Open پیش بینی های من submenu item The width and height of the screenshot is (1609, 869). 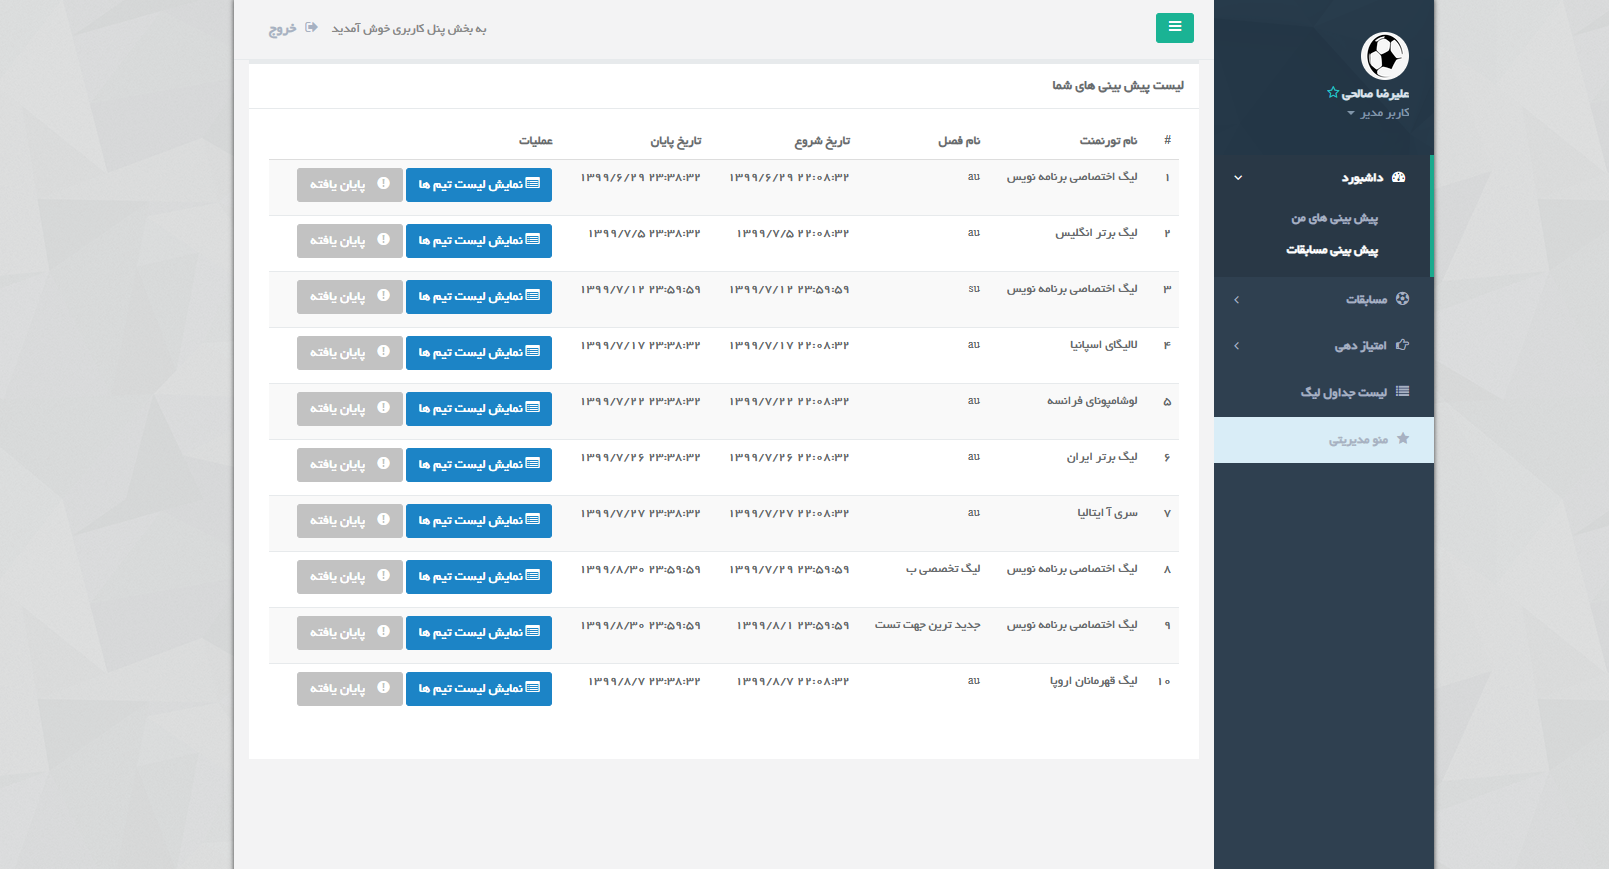1334,218
